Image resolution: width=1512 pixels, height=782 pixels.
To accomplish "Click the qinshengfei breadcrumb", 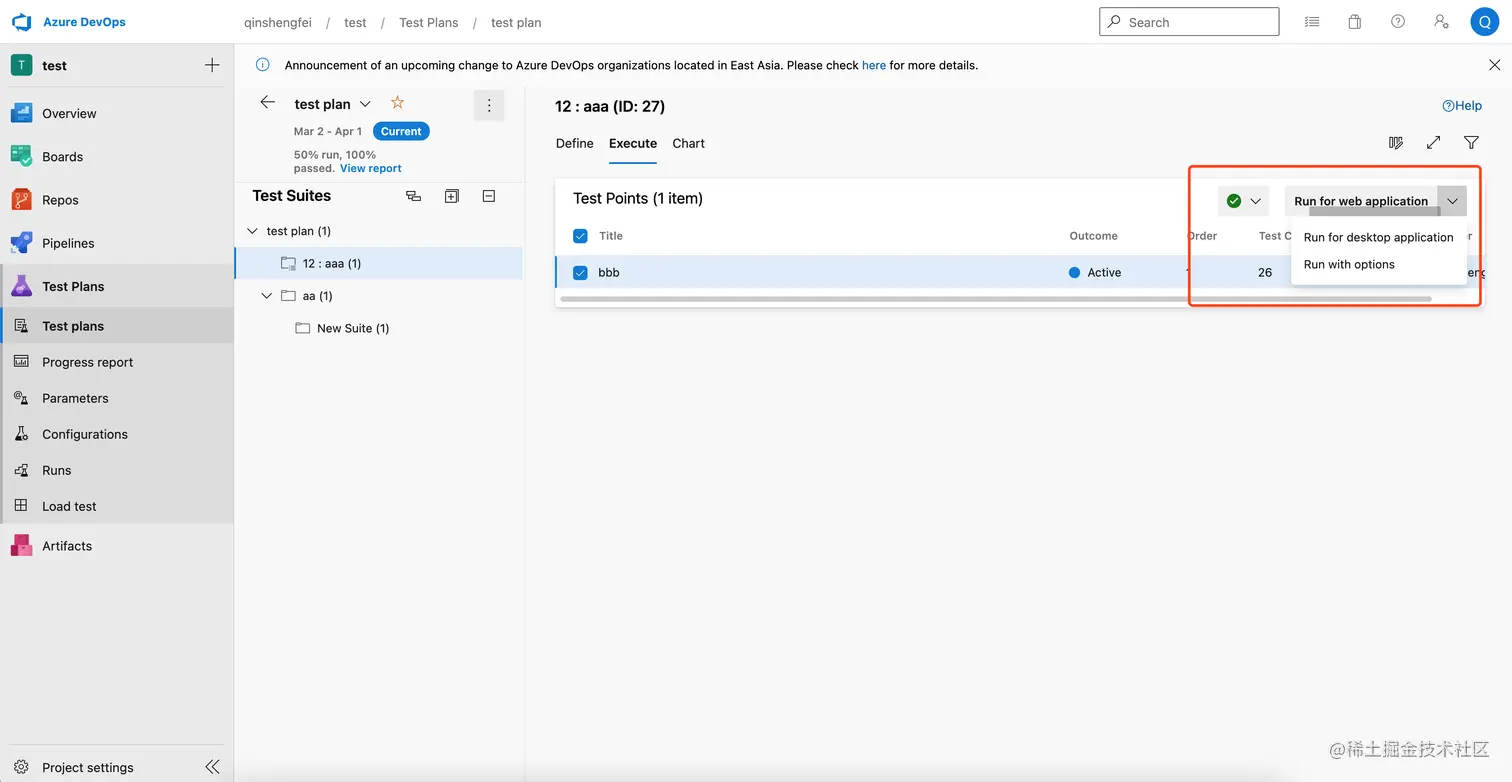I will coord(279,22).
